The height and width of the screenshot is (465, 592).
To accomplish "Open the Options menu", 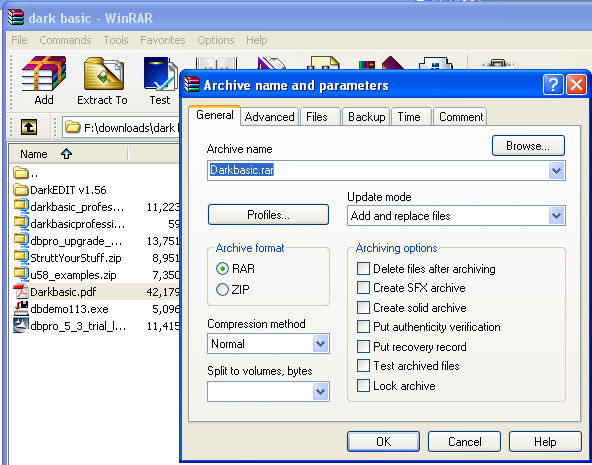I will [216, 40].
